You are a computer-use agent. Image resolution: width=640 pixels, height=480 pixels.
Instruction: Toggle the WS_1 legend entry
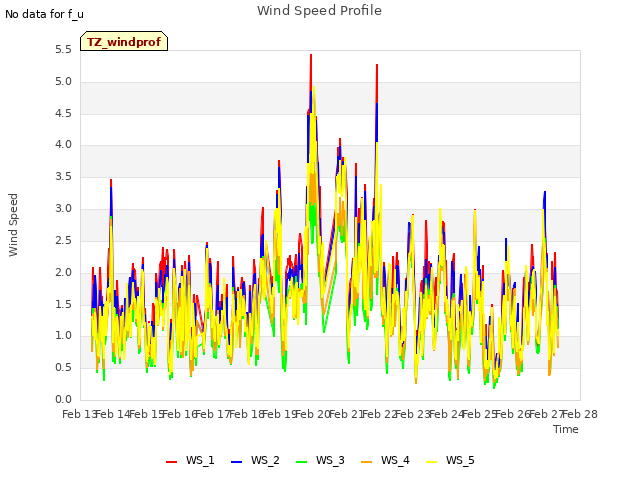(190, 460)
